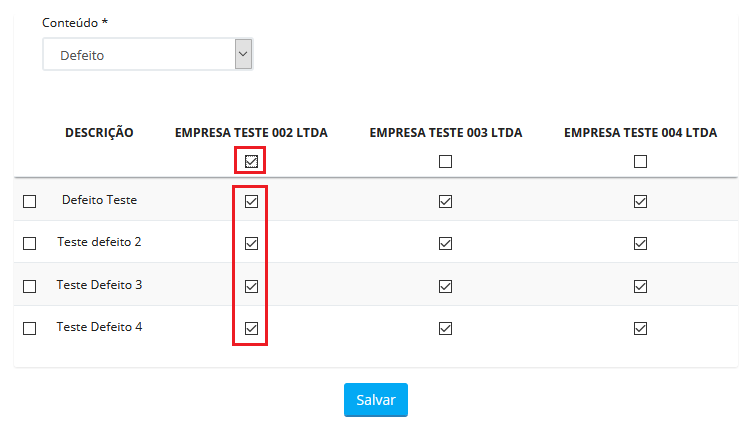Image resolution: width=745 pixels, height=431 pixels.
Task: Select the Teste Defeito 3 row checkbox
Action: click(x=30, y=286)
